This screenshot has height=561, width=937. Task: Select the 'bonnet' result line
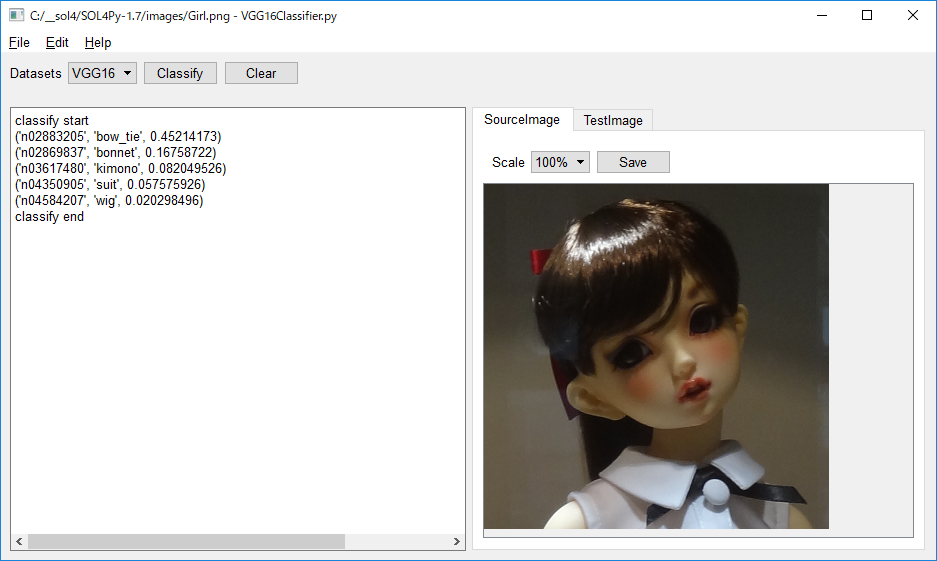tap(115, 152)
